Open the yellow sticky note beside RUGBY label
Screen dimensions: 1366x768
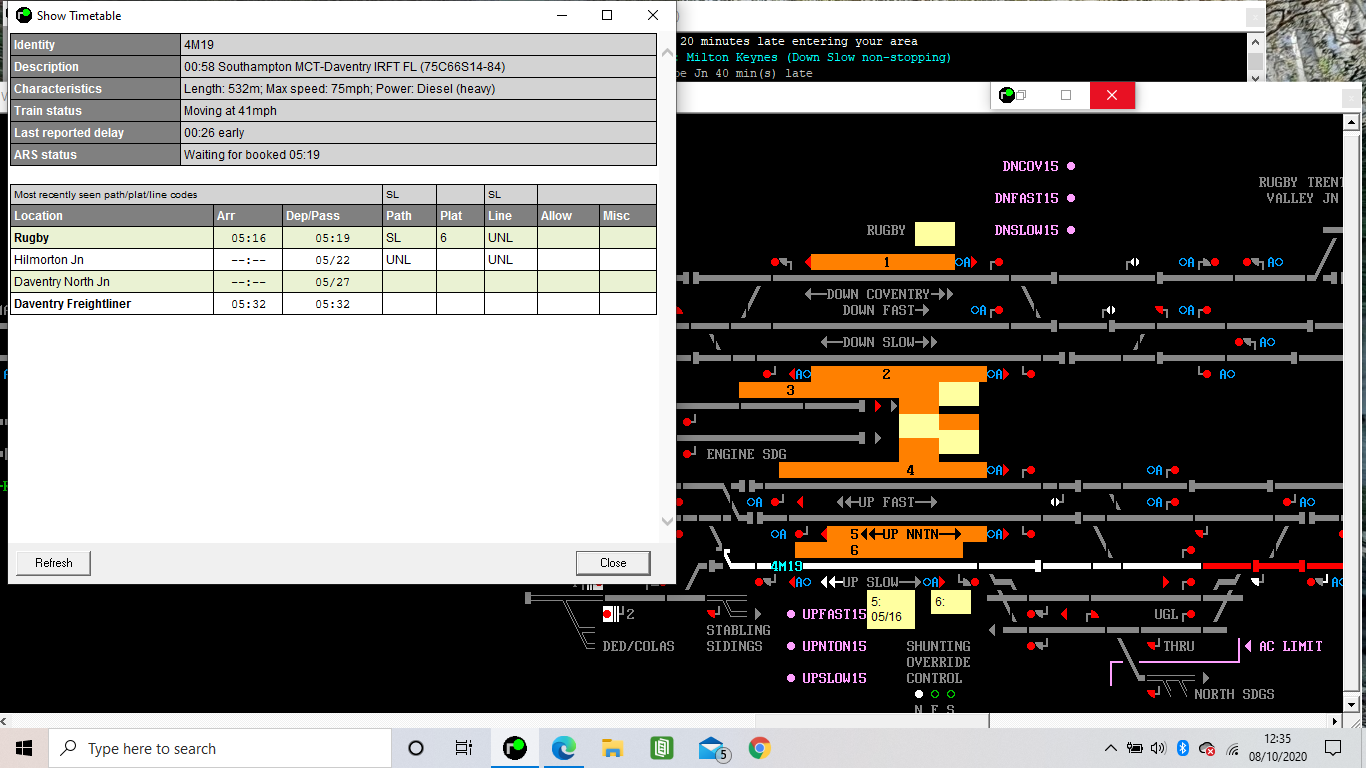click(935, 234)
